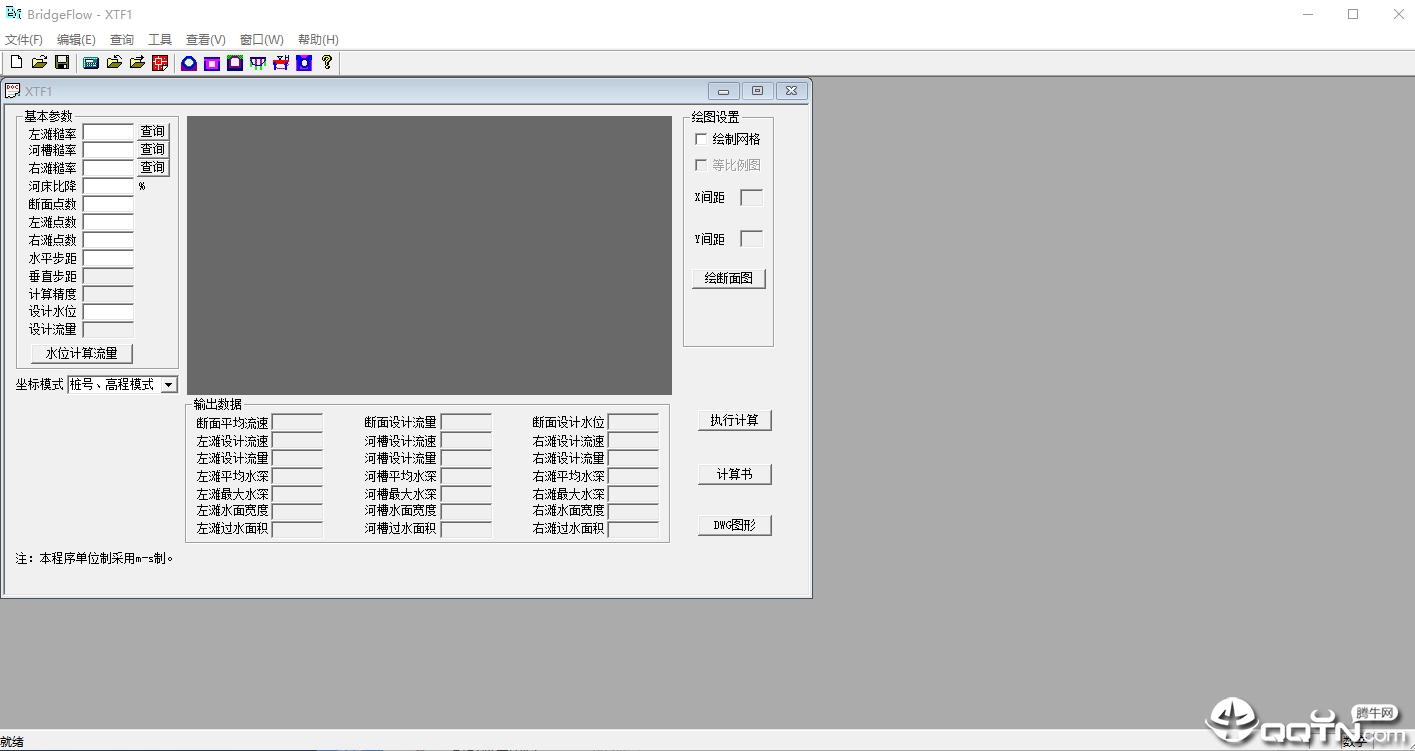
Task: Save using the floppy disk icon
Action: coord(62,63)
